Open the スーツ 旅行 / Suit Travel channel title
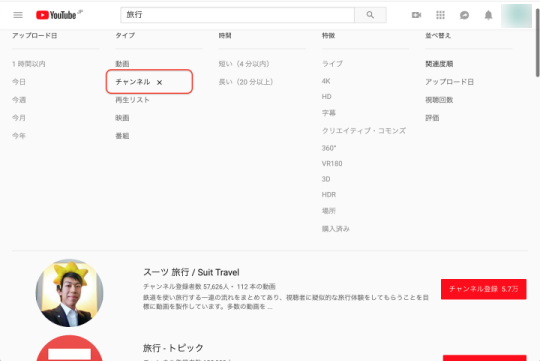Viewport: 540px width, 361px height. (x=191, y=272)
